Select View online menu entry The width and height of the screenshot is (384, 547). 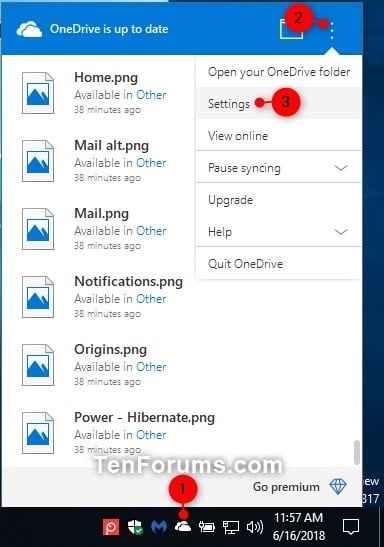pos(279,135)
